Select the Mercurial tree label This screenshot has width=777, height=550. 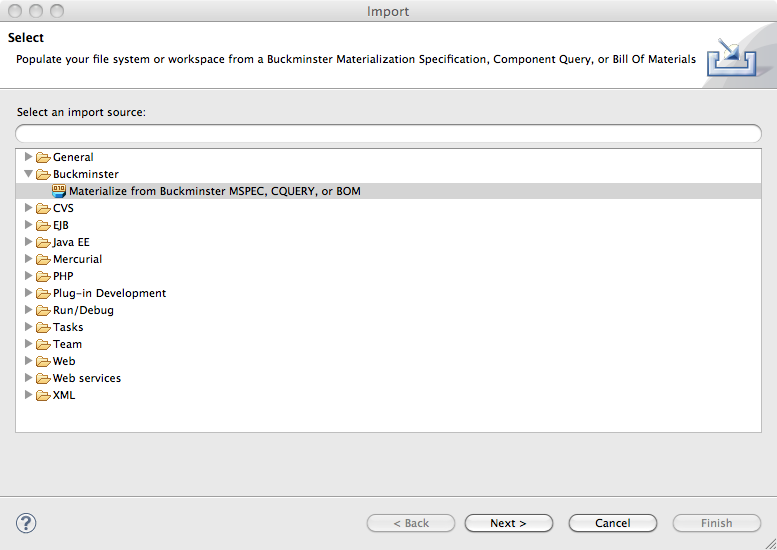[x=77, y=259]
